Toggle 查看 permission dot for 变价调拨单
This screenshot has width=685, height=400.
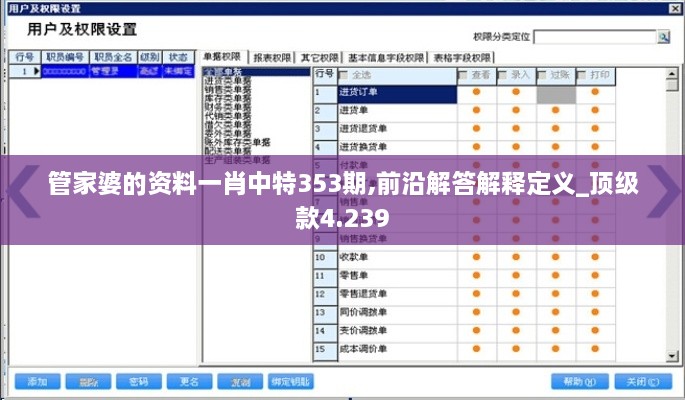coord(477,330)
